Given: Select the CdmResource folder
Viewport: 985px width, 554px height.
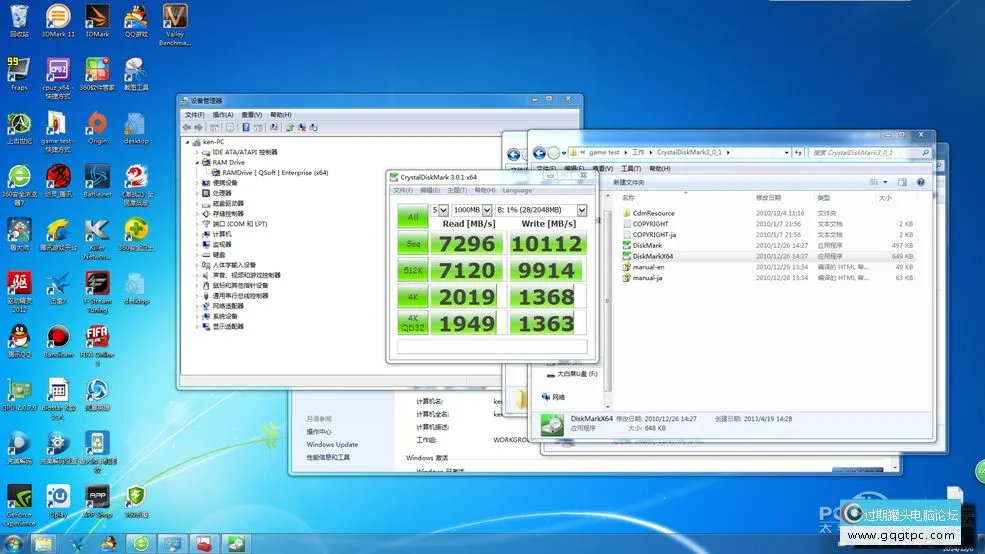Looking at the screenshot, I should [x=653, y=213].
